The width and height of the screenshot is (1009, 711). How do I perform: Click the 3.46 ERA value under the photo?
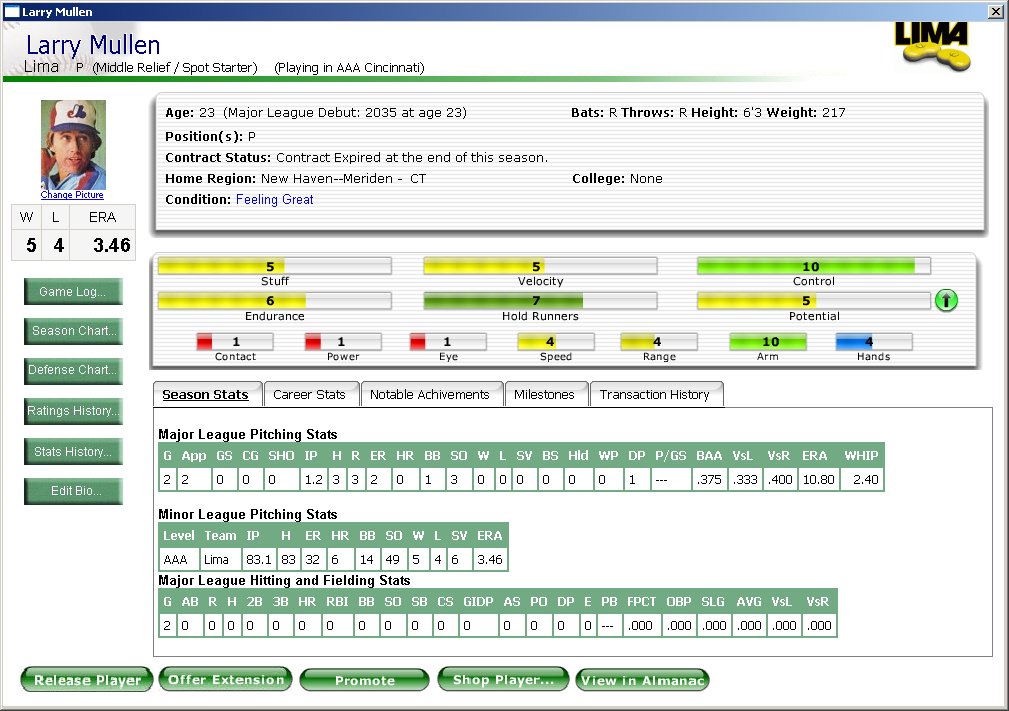coord(111,245)
